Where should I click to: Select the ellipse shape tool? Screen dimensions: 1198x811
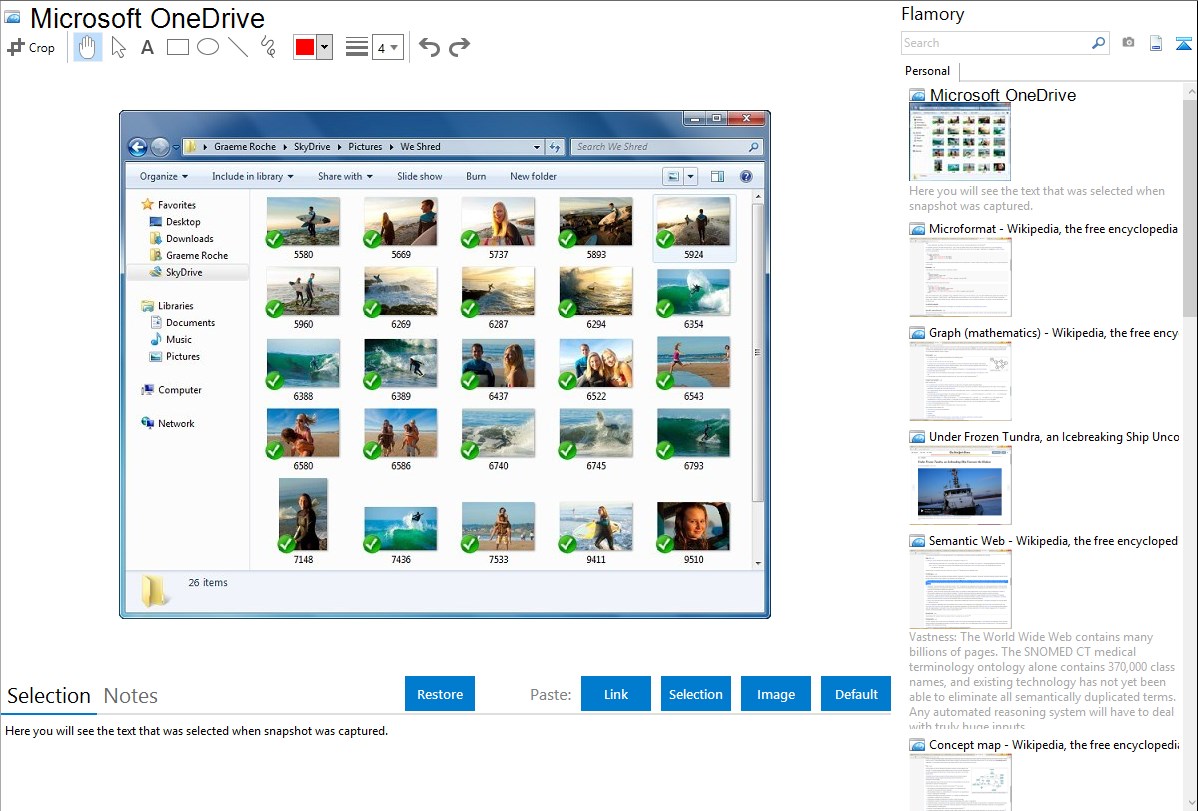tap(208, 47)
